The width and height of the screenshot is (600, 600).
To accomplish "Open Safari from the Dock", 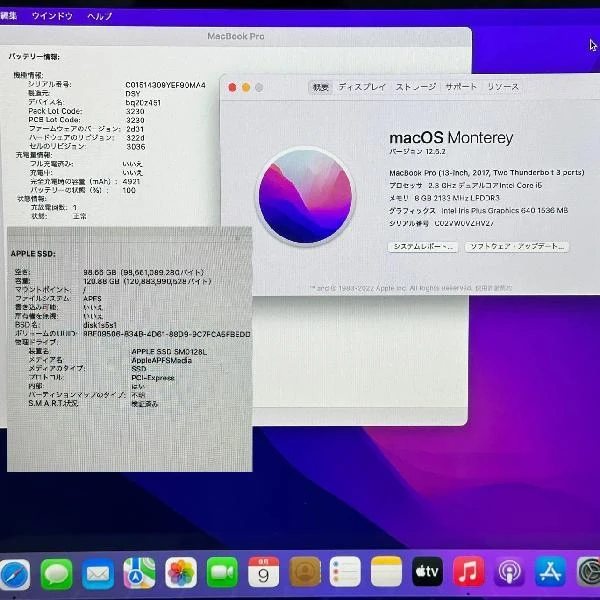I will [x=15, y=574].
